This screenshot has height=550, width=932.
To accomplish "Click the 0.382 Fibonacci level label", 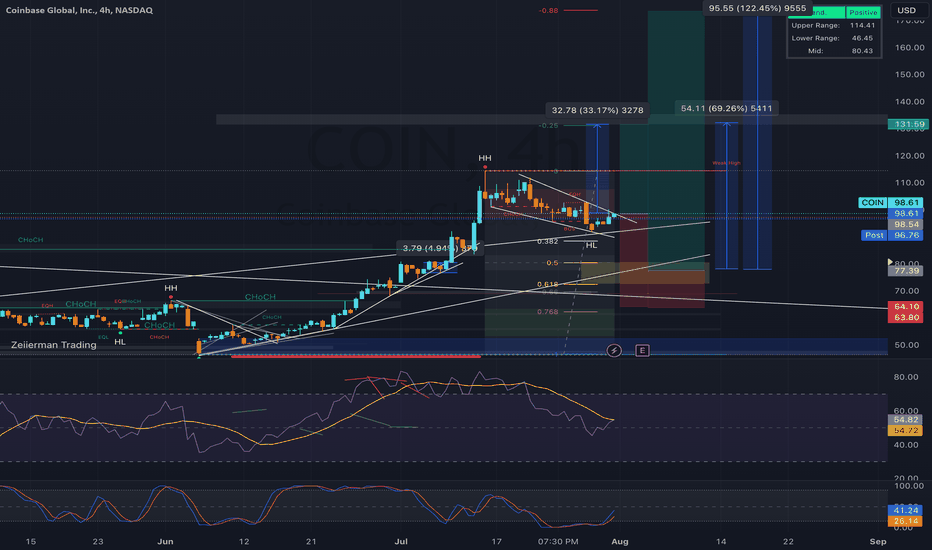I will point(547,241).
